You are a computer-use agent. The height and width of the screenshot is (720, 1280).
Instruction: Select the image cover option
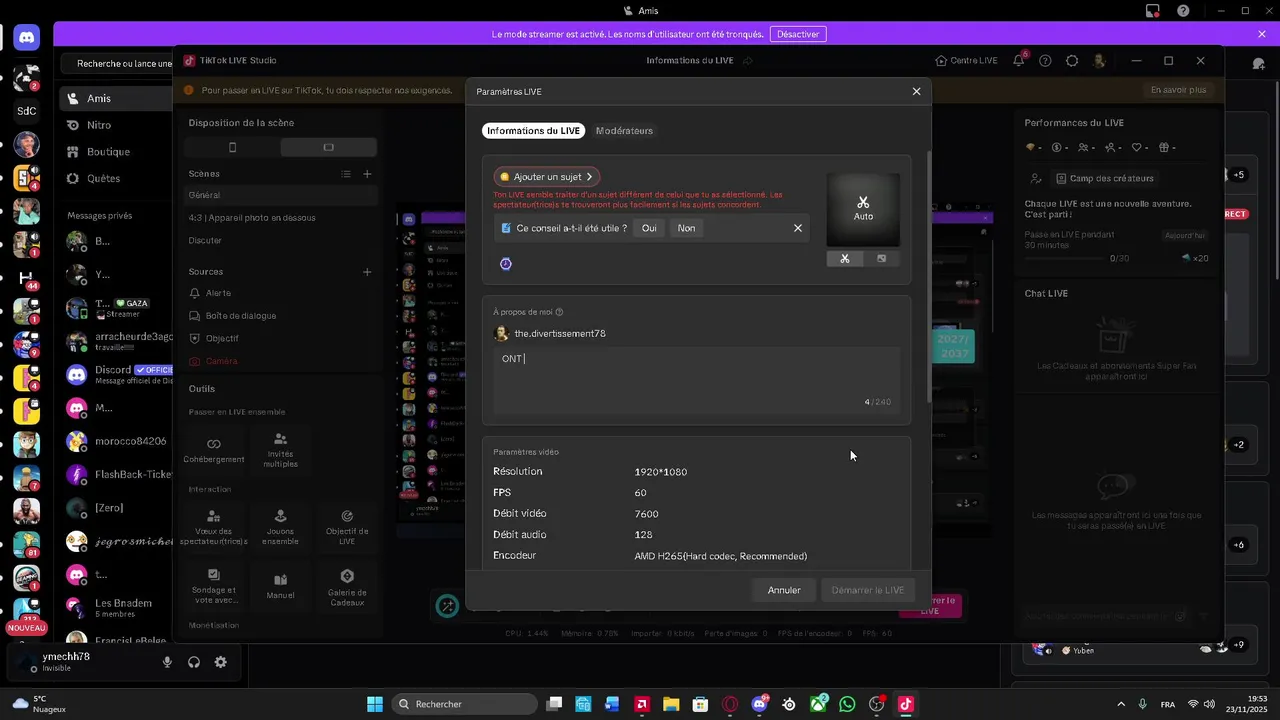coord(881,259)
